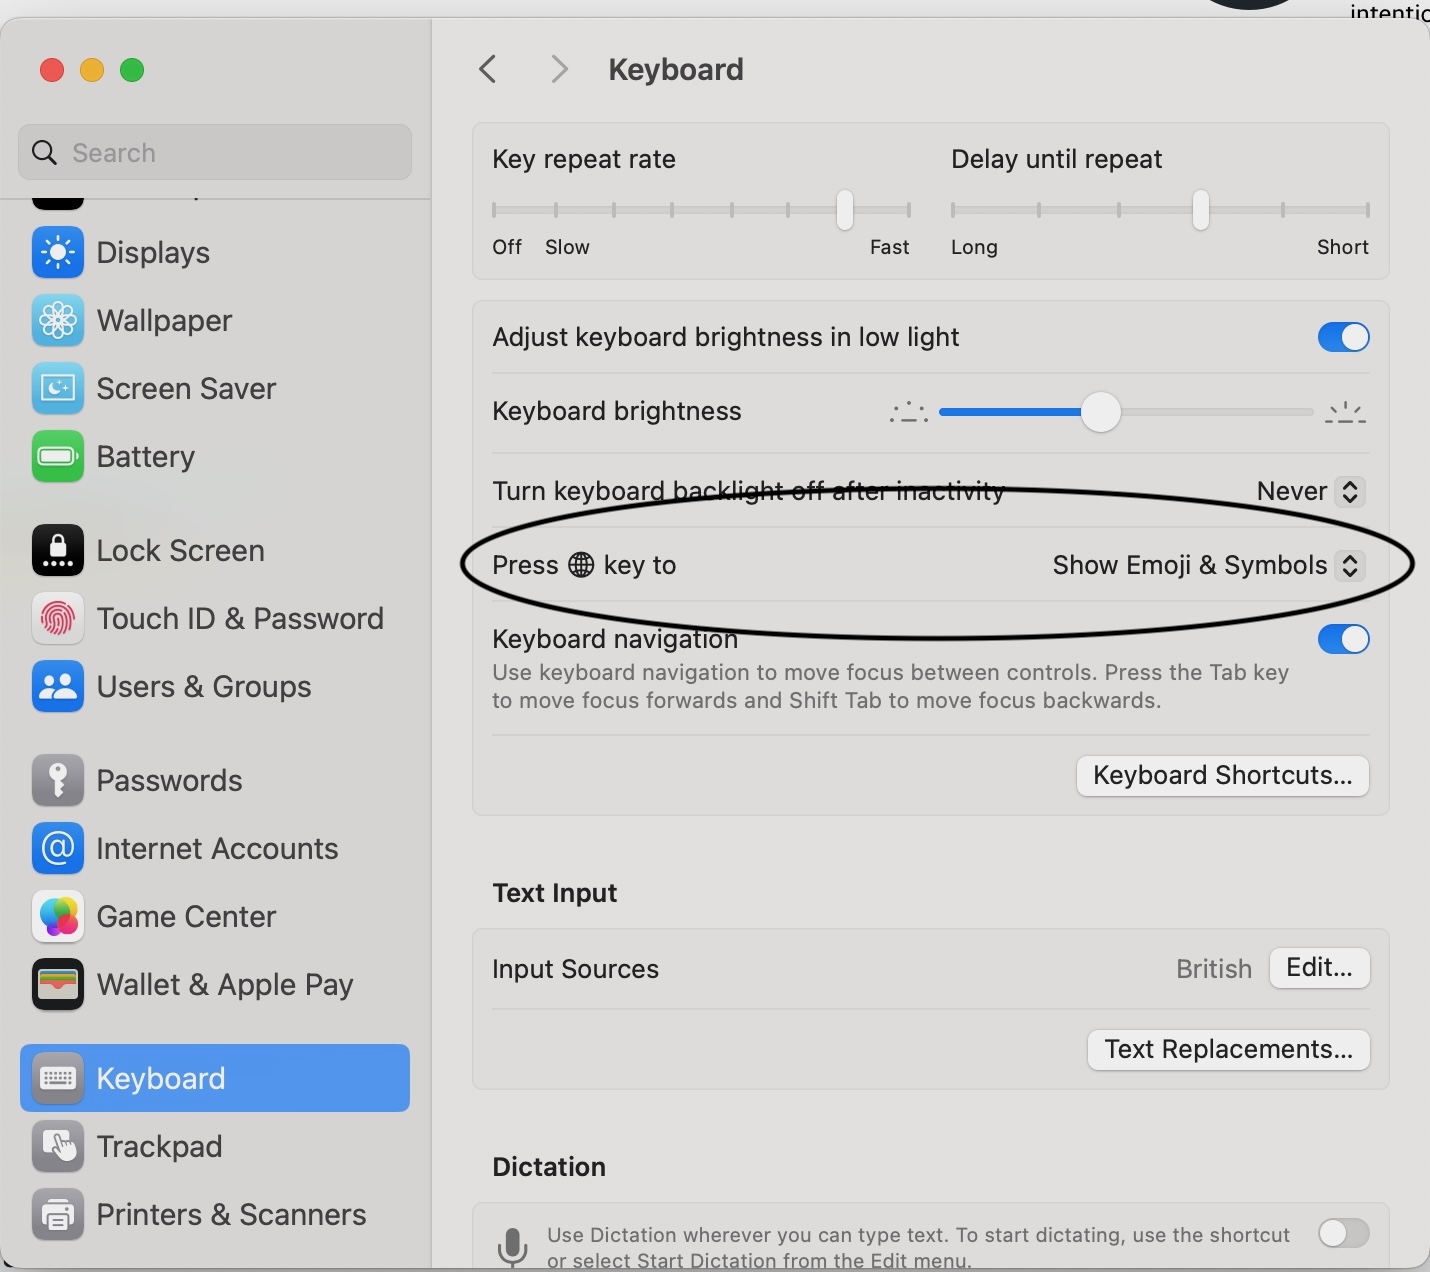
Task: Open Text Replacements button
Action: 1228,1049
